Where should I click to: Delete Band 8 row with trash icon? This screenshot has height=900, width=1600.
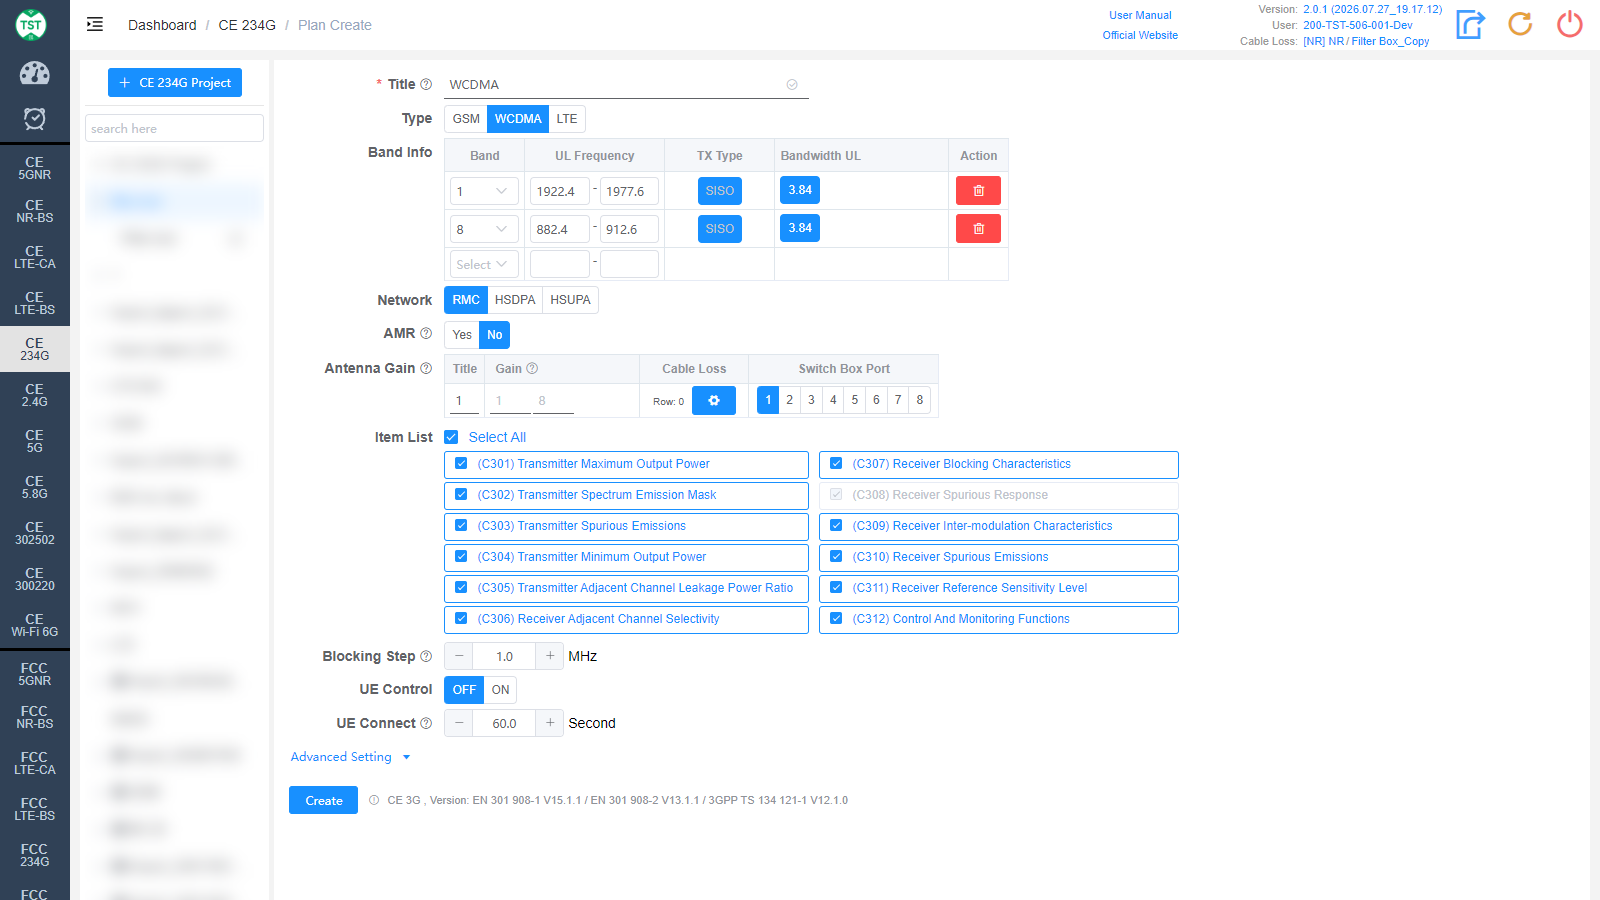[978, 229]
